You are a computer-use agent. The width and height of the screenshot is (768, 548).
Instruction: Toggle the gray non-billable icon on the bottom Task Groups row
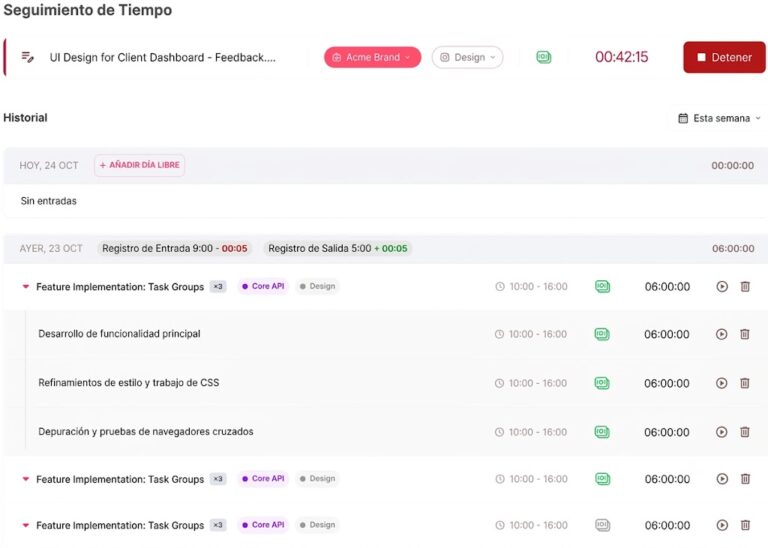(602, 525)
